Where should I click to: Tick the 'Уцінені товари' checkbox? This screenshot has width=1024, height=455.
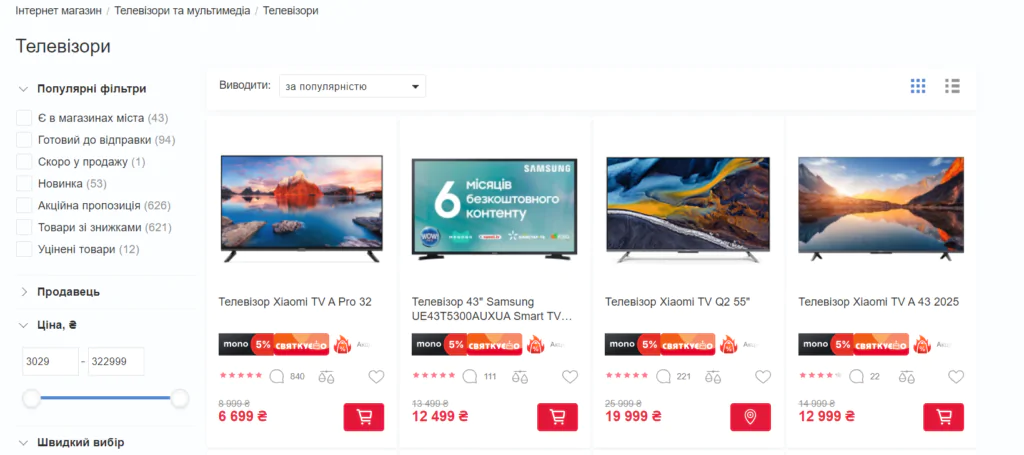pos(24,249)
